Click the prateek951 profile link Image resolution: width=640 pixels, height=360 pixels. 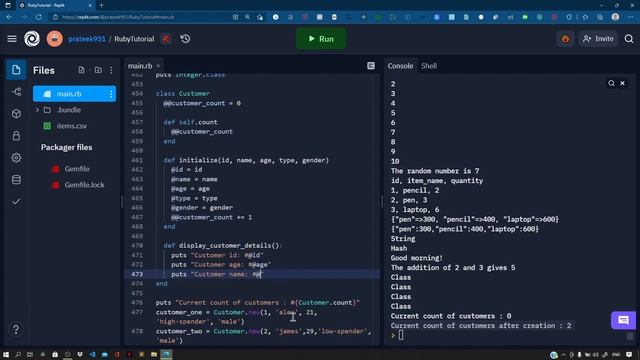pos(87,39)
